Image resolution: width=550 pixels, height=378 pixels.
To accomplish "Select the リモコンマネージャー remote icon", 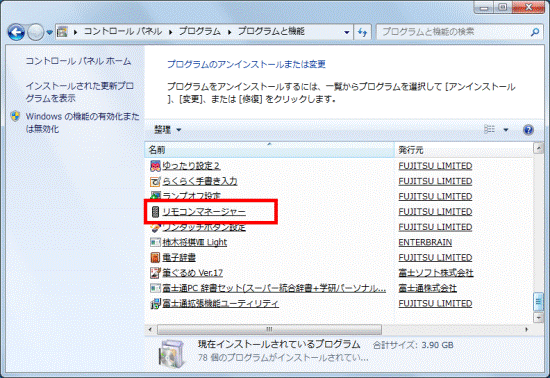I will 155,212.
